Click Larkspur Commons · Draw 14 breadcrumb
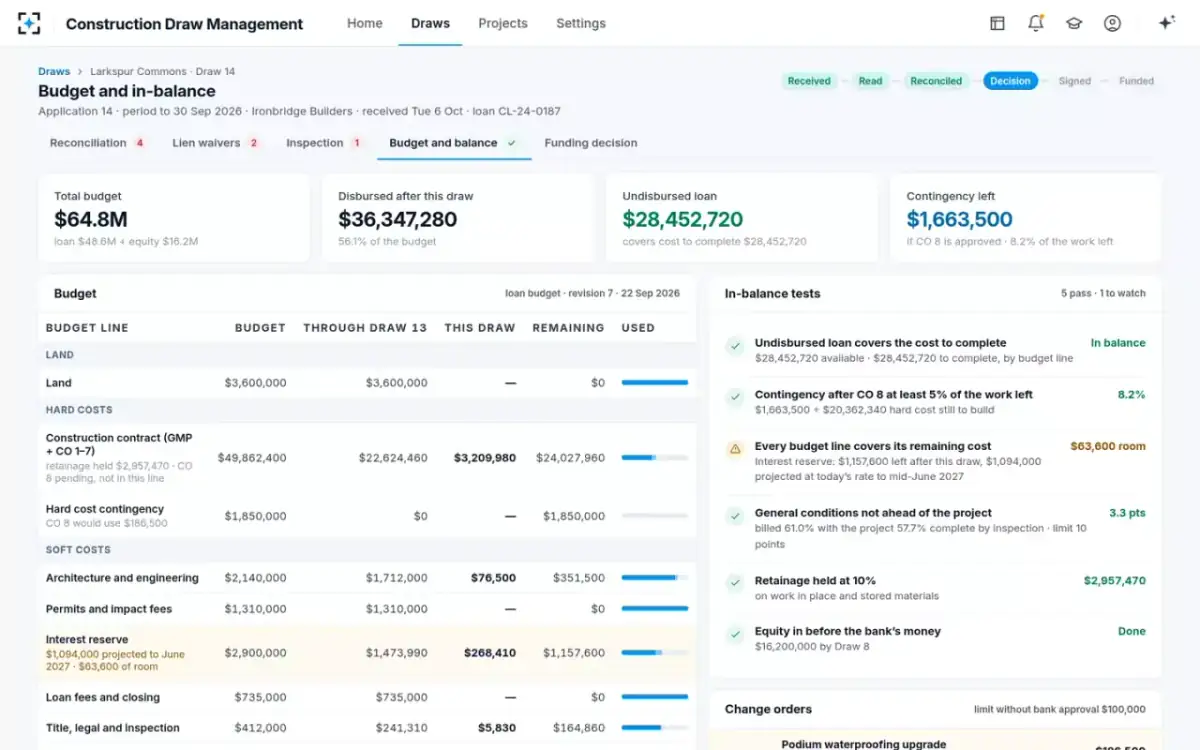Screen dimensions: 1200x750 point(163,72)
